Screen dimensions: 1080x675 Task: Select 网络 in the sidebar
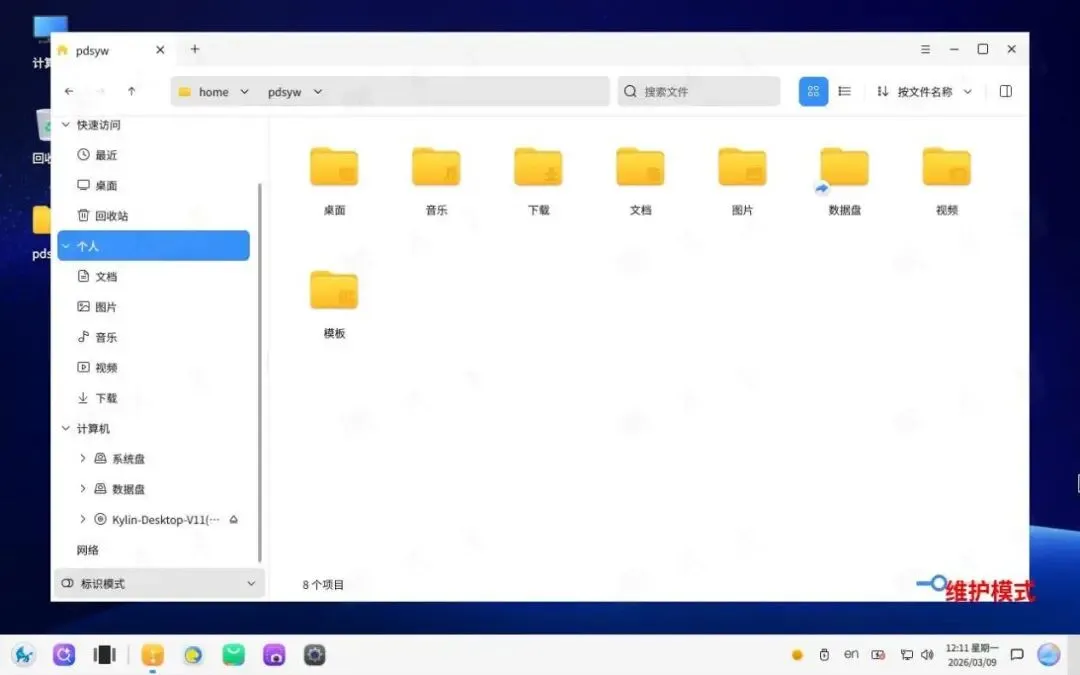tap(87, 550)
